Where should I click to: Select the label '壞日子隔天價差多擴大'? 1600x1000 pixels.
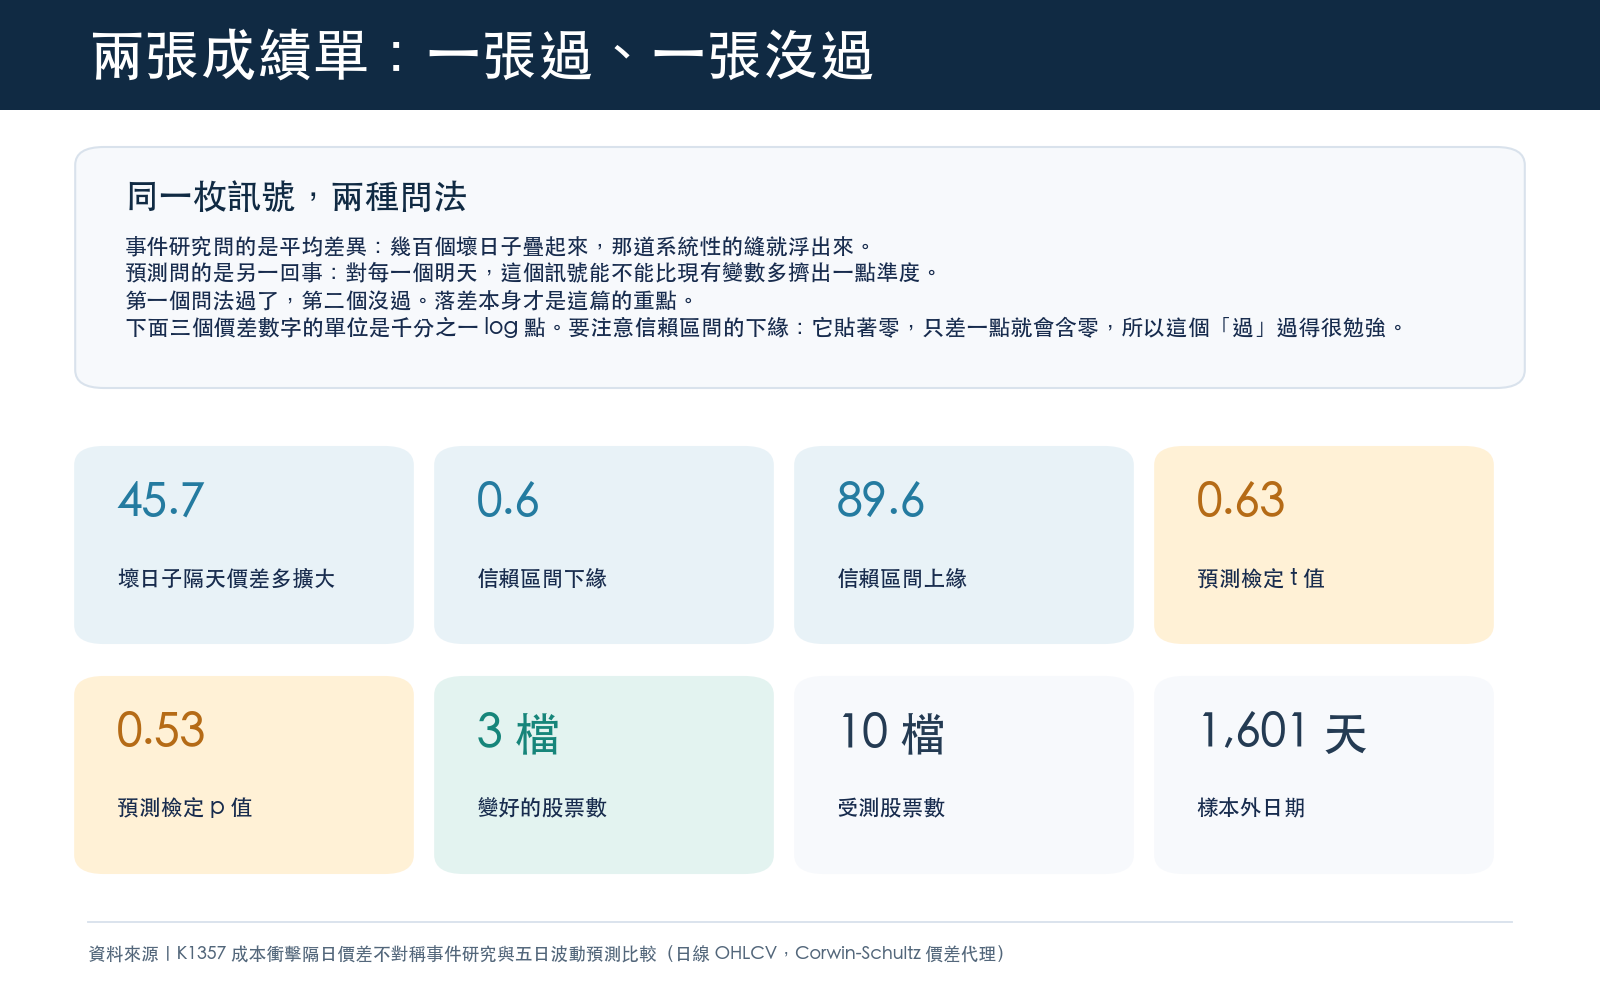pos(226,578)
